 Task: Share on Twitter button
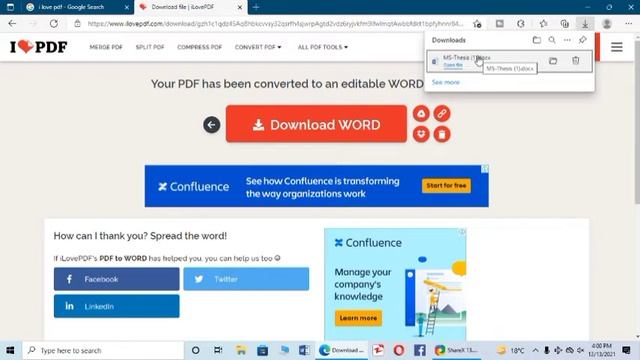246,279
